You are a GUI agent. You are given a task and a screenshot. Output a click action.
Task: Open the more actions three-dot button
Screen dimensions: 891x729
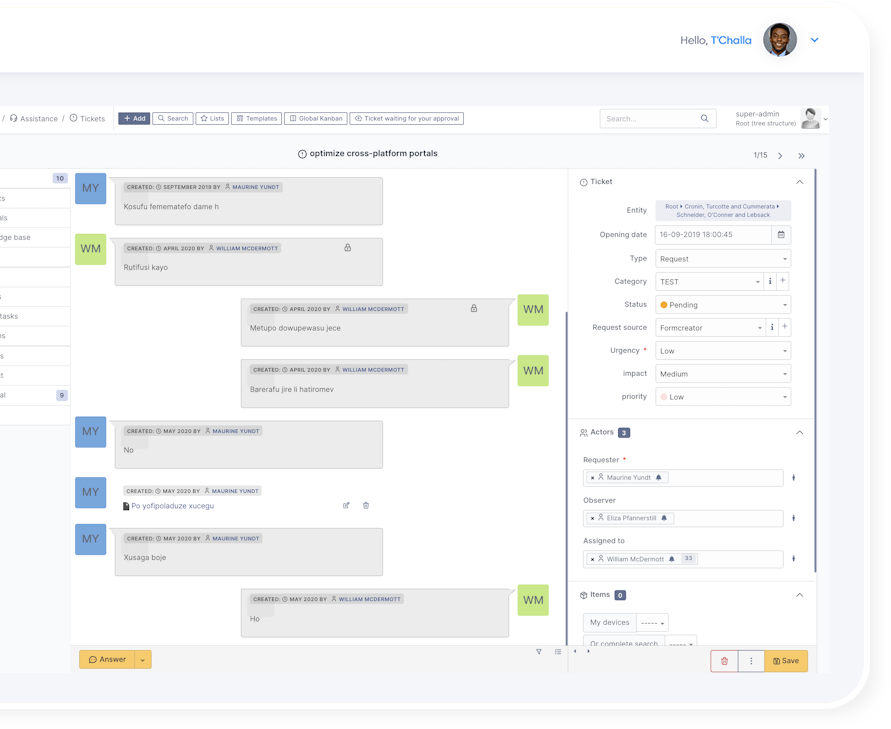click(x=751, y=661)
